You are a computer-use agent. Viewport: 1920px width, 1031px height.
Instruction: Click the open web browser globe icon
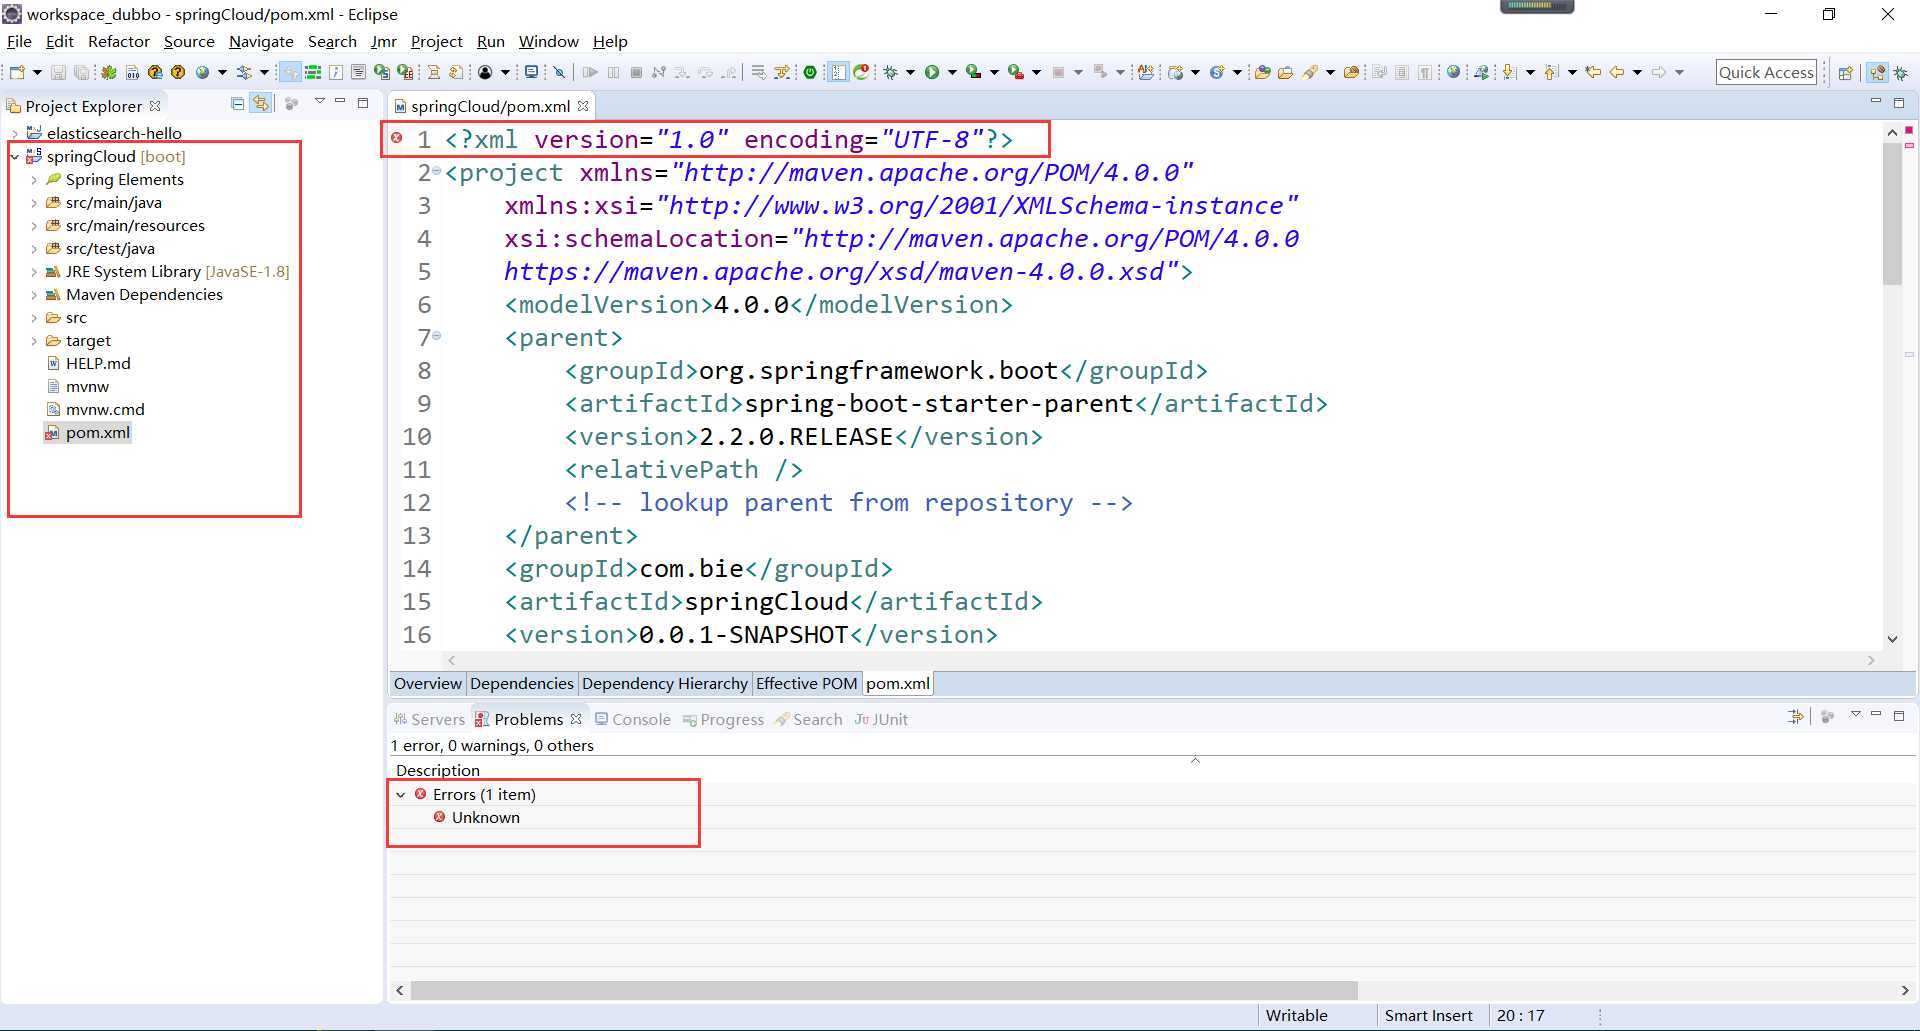tap(1453, 72)
